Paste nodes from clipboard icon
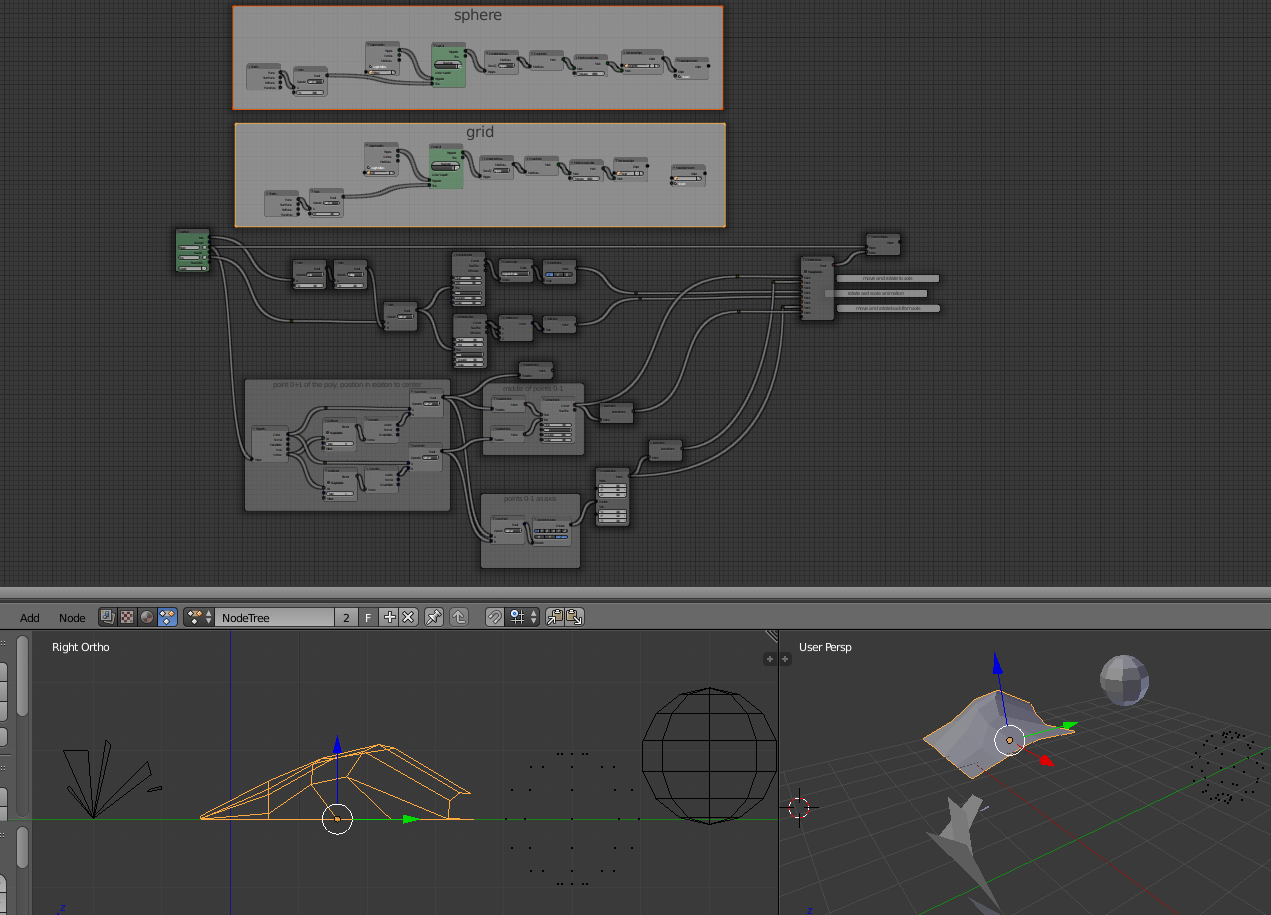1271x915 pixels. point(574,617)
